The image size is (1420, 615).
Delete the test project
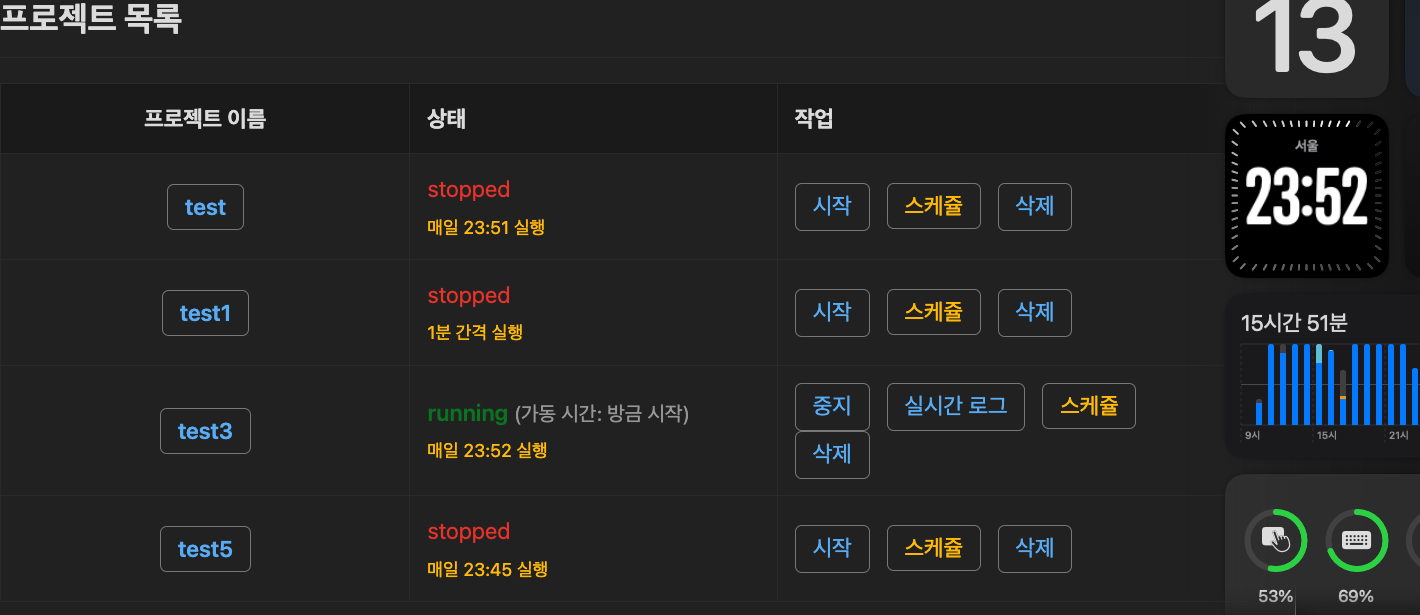1035,207
